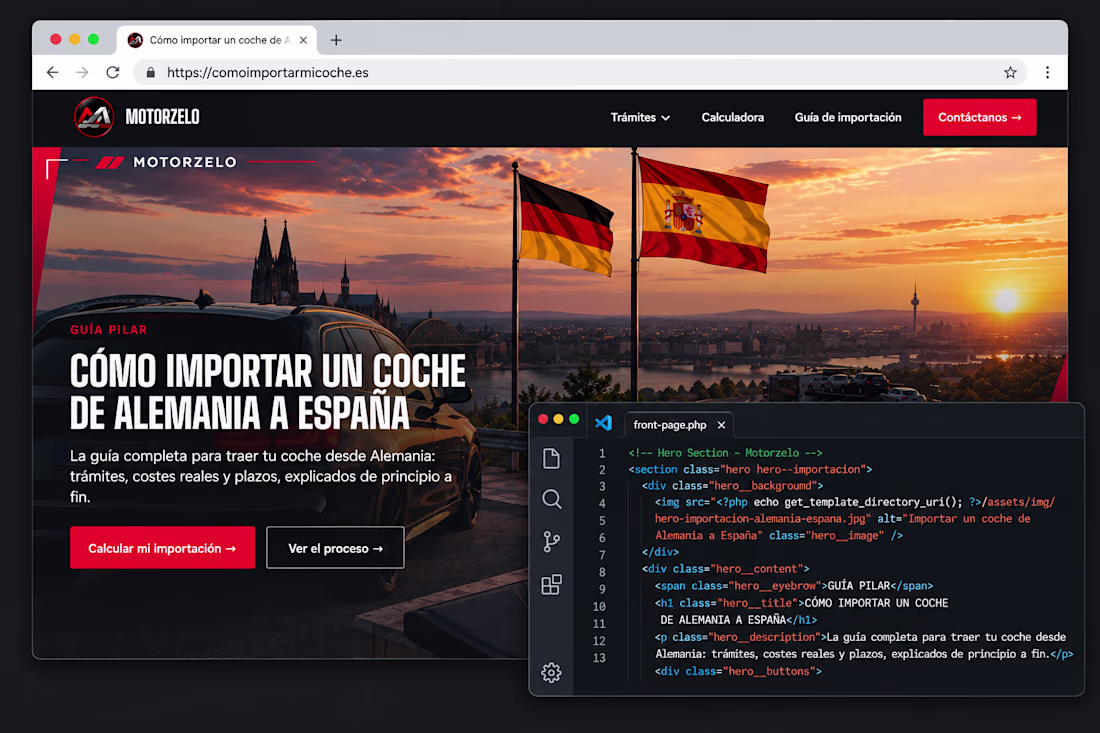The width and height of the screenshot is (1100, 733).
Task: Bookmark the page with the star icon
Action: [x=1010, y=72]
